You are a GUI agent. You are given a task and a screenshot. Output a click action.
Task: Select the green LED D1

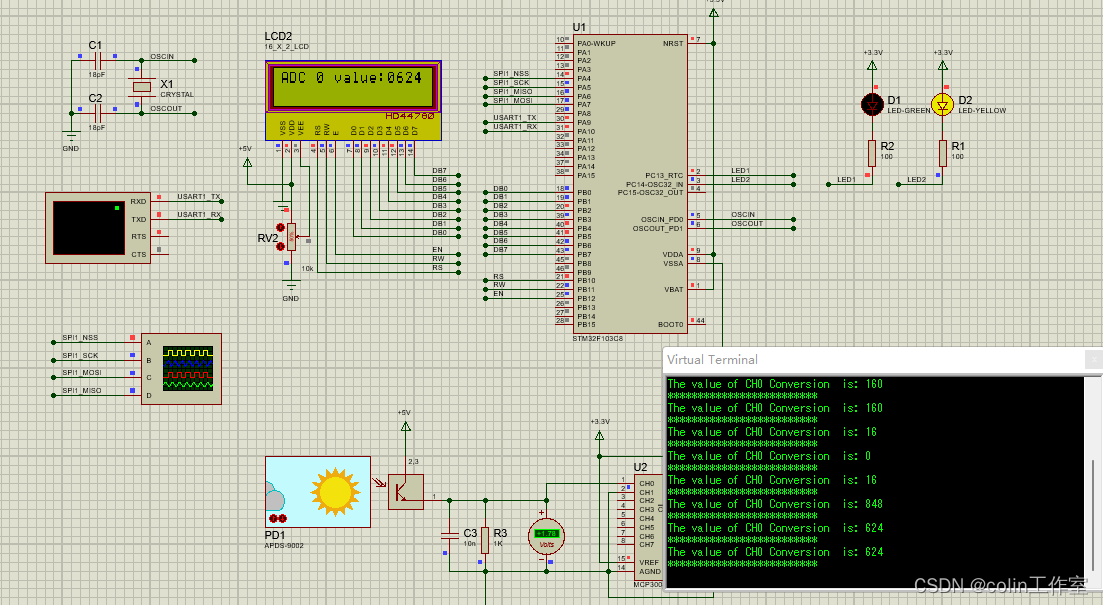pyautogui.click(x=872, y=103)
